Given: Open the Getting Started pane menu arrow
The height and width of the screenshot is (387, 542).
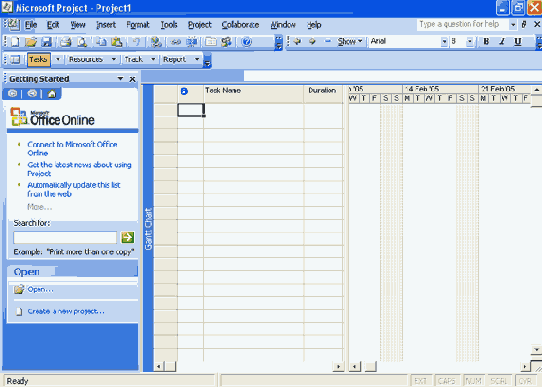Looking at the screenshot, I should [120, 79].
